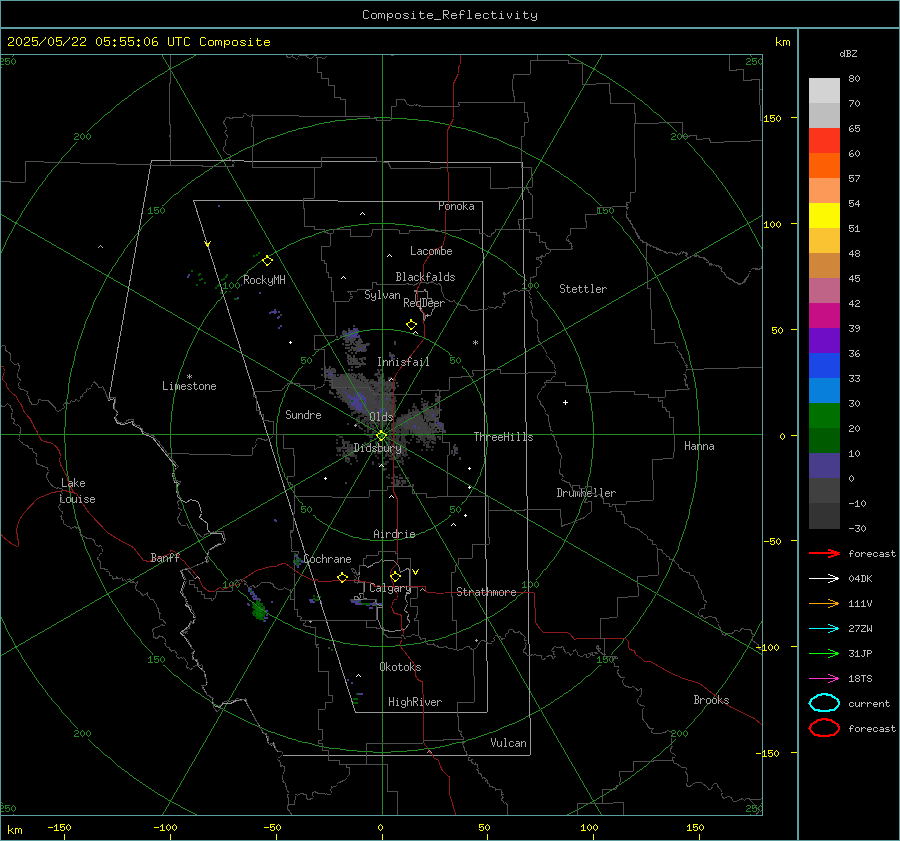Click the red forecast arrow in legend
The height and width of the screenshot is (841, 900).
824,553
